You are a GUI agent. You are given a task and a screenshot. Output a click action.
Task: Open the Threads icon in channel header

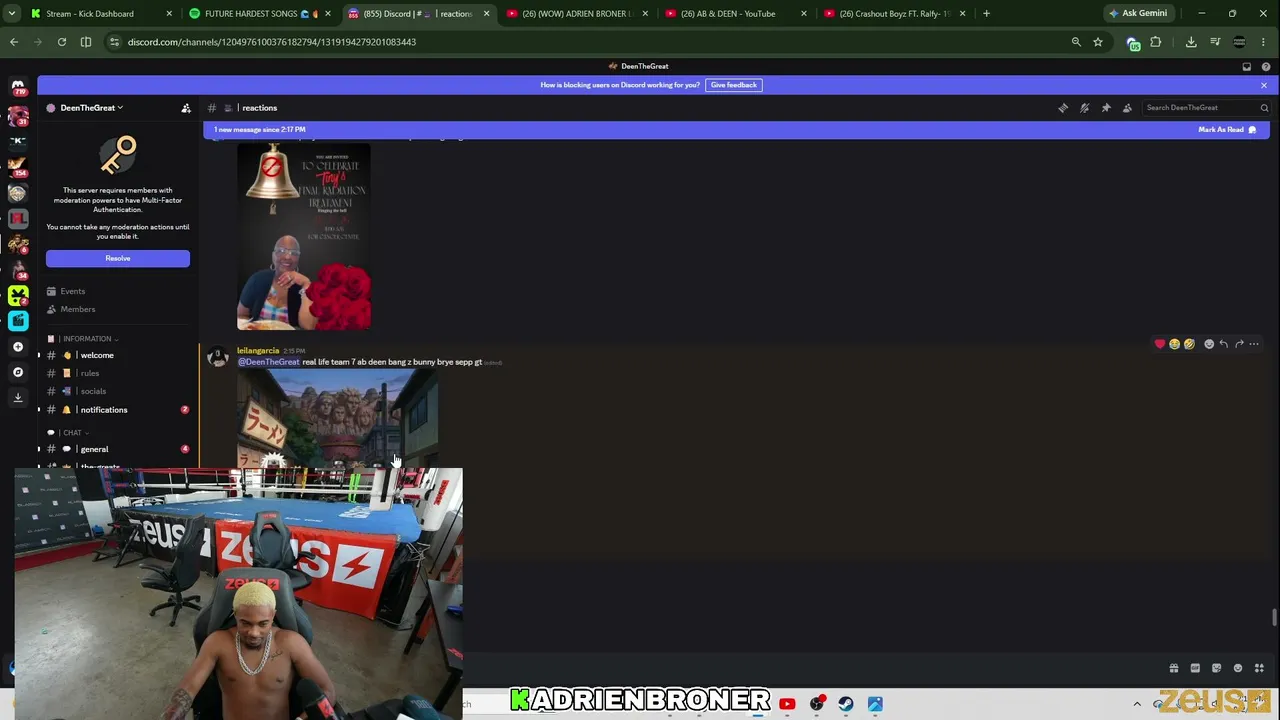pyautogui.click(x=1063, y=108)
